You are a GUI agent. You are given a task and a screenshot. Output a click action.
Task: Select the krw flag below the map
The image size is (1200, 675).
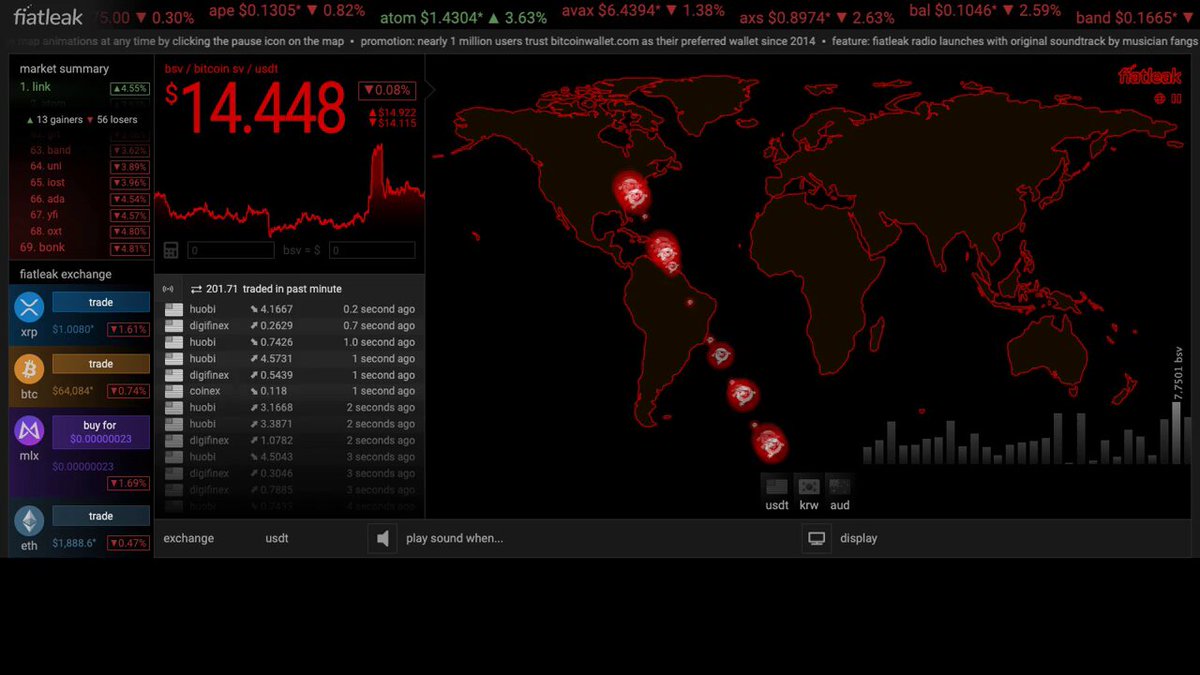click(809, 486)
